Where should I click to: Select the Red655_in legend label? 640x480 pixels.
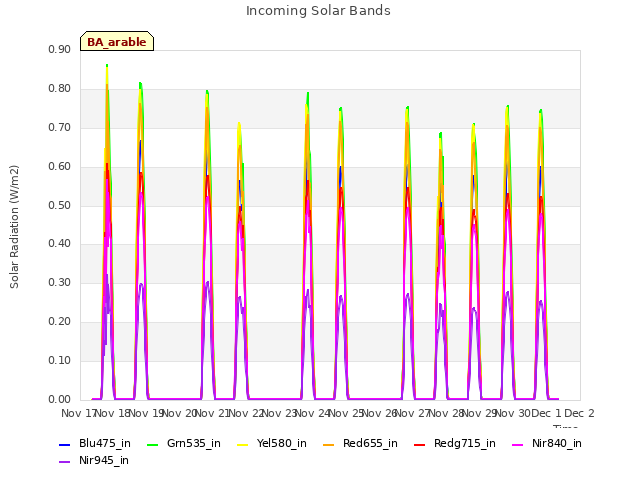tap(370, 443)
